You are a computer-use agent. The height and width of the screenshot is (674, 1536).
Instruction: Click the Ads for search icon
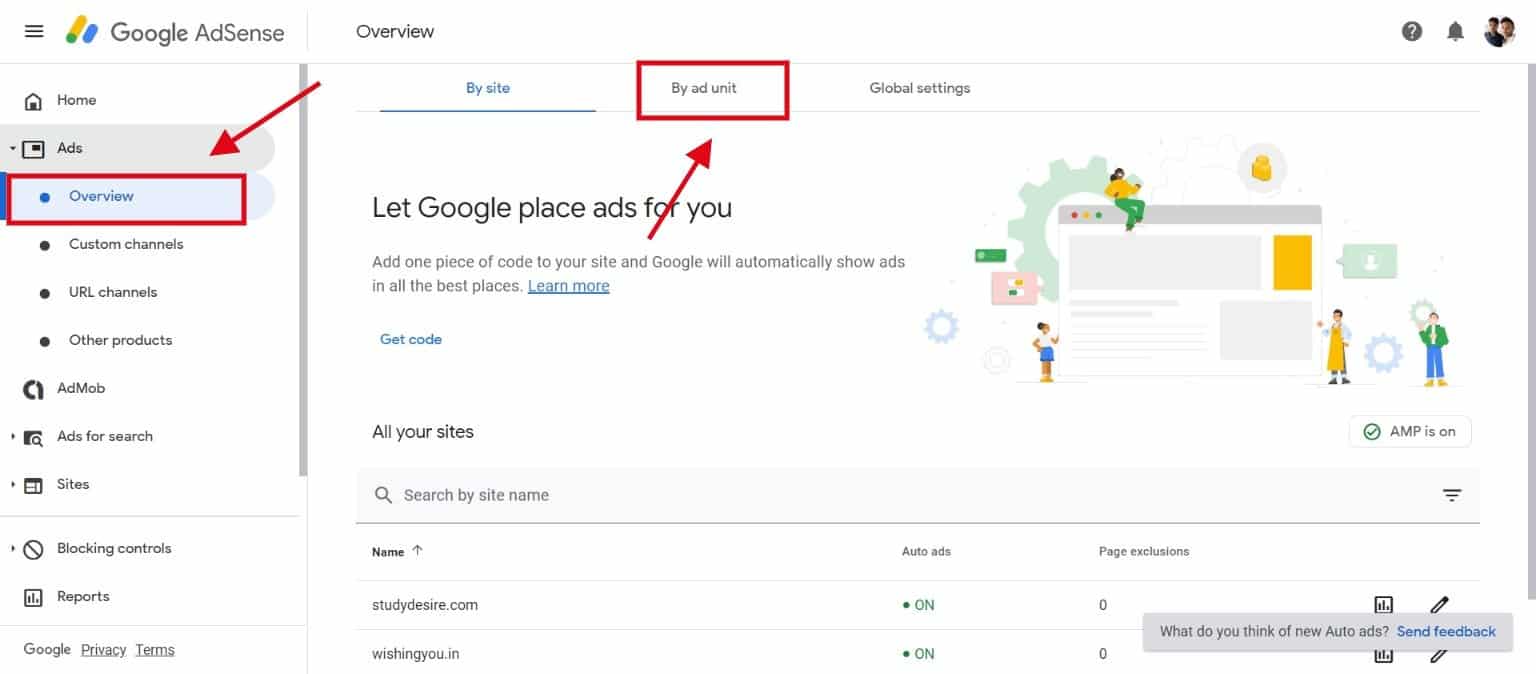tap(33, 437)
